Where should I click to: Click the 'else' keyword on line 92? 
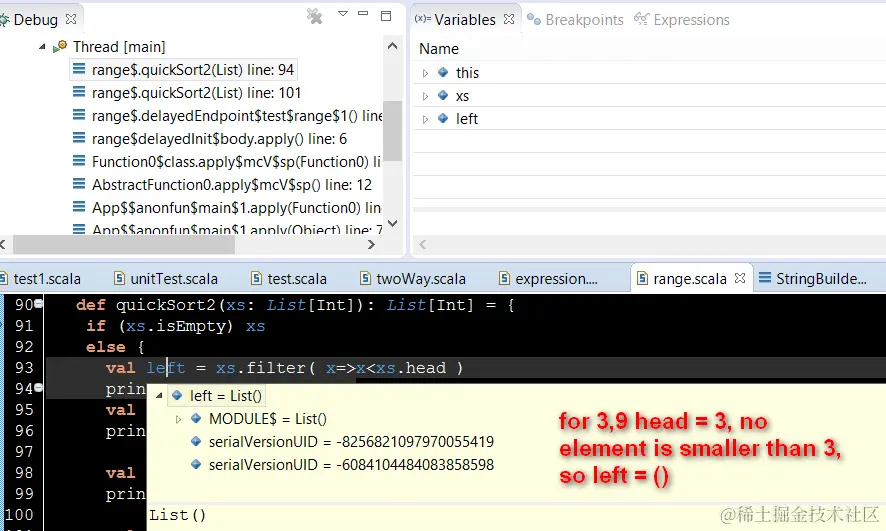point(106,347)
